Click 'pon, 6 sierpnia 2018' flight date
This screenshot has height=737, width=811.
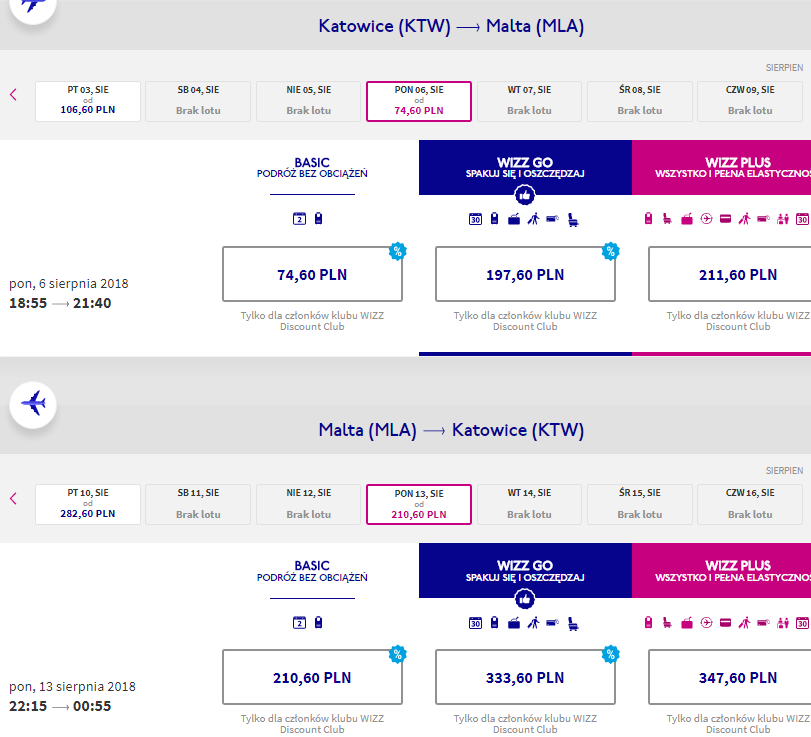coord(69,284)
